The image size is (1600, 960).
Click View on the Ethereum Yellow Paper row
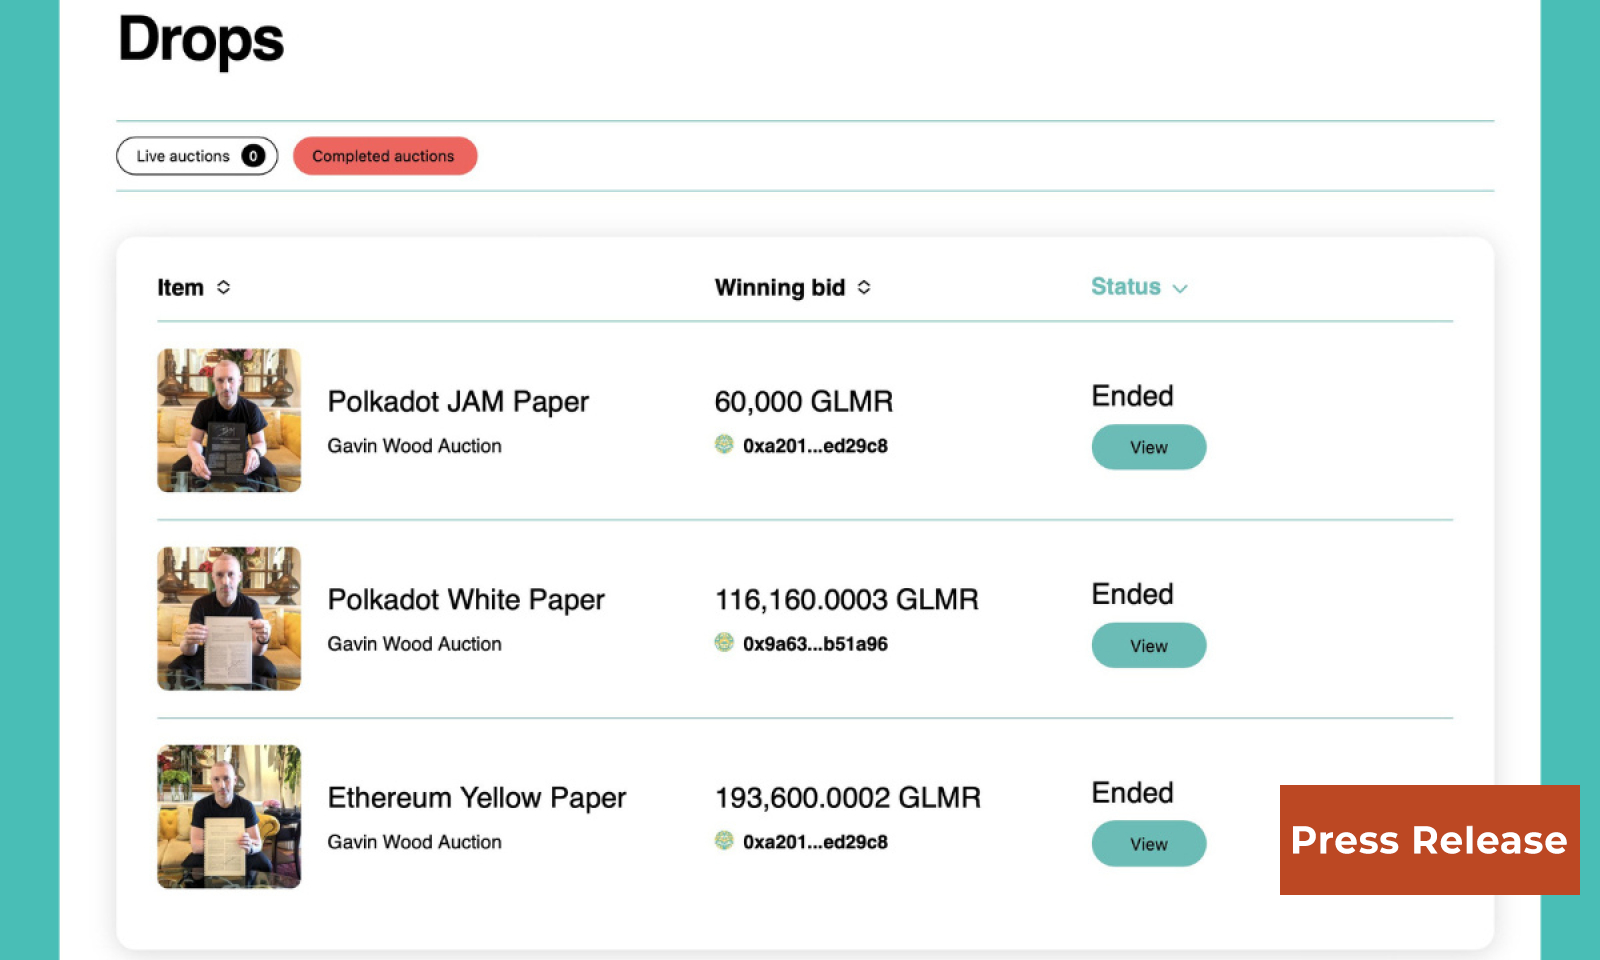pos(1148,843)
